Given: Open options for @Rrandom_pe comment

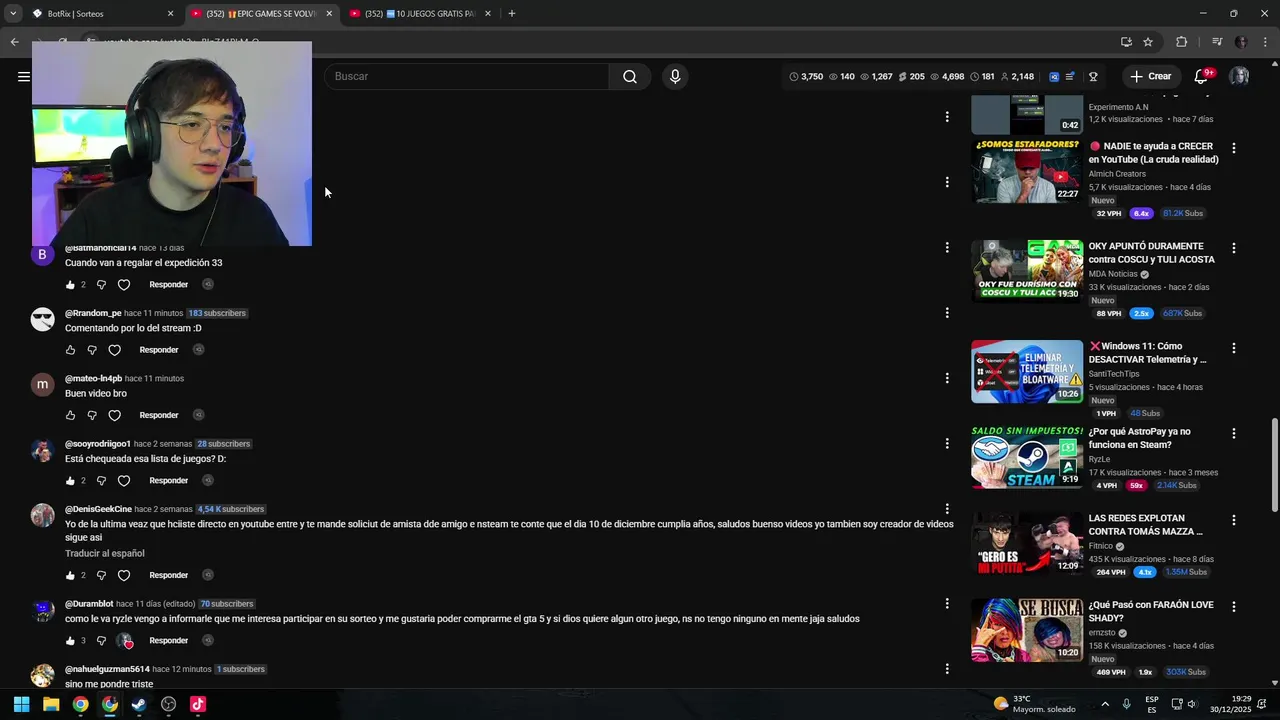Looking at the screenshot, I should click(x=947, y=313).
